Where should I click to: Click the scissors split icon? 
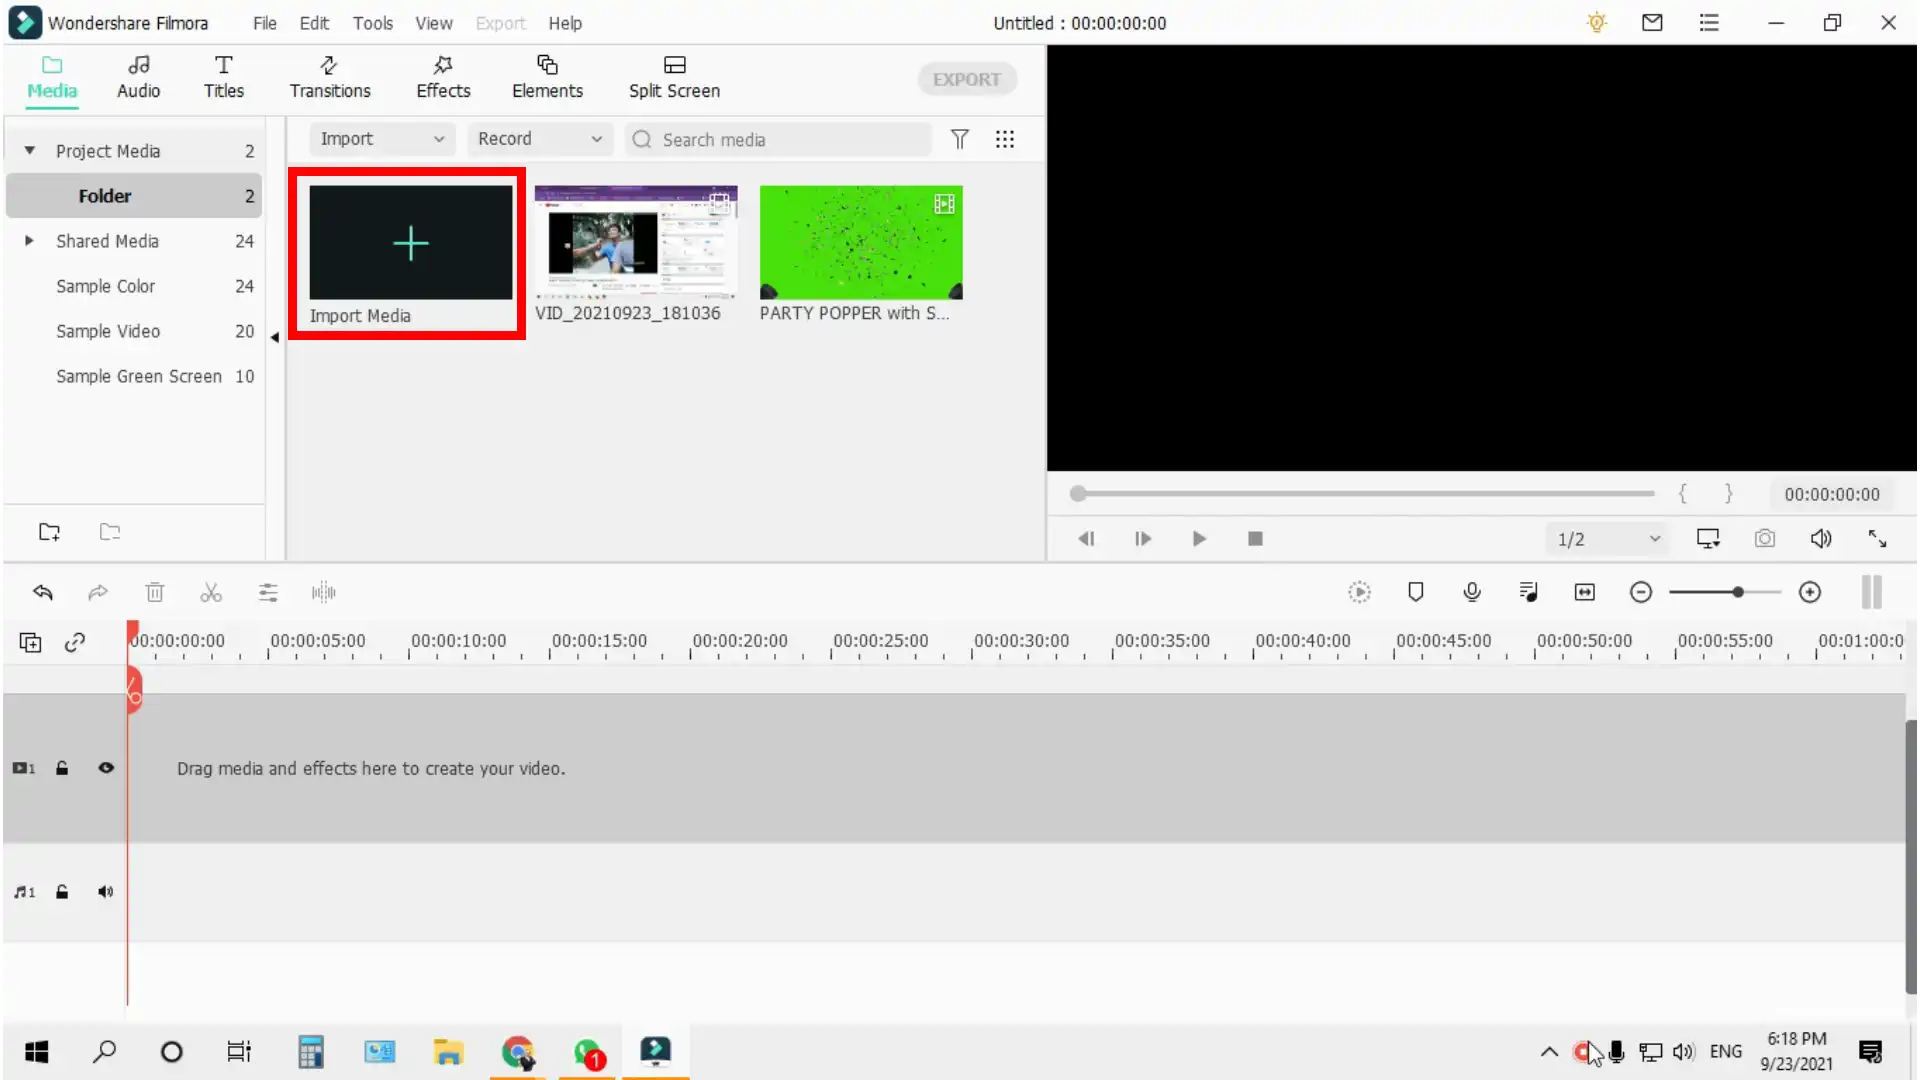click(211, 593)
